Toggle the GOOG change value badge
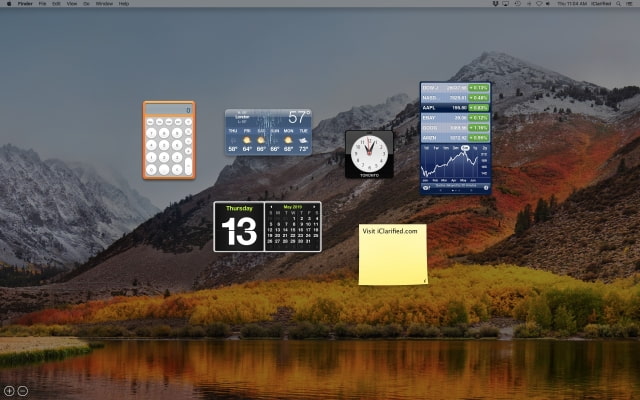Screen dimensions: 640x400 [x=479, y=127]
